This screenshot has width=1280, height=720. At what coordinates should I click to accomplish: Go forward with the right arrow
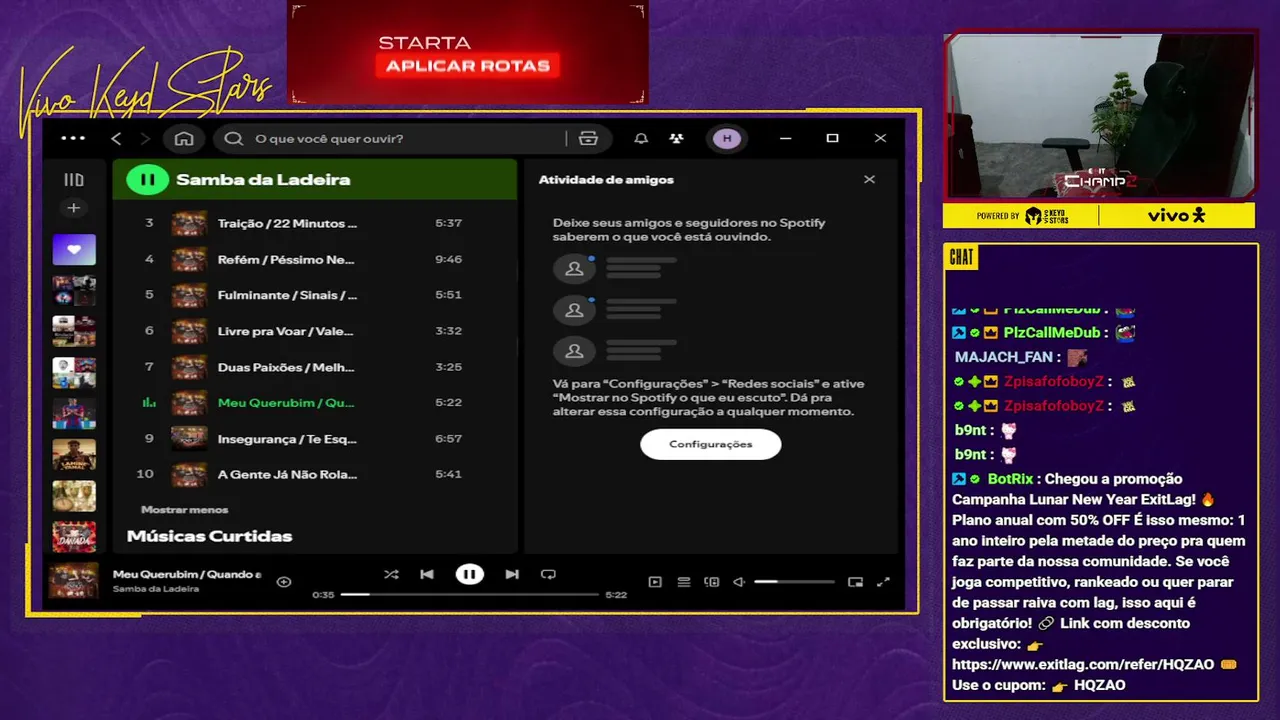tap(145, 138)
